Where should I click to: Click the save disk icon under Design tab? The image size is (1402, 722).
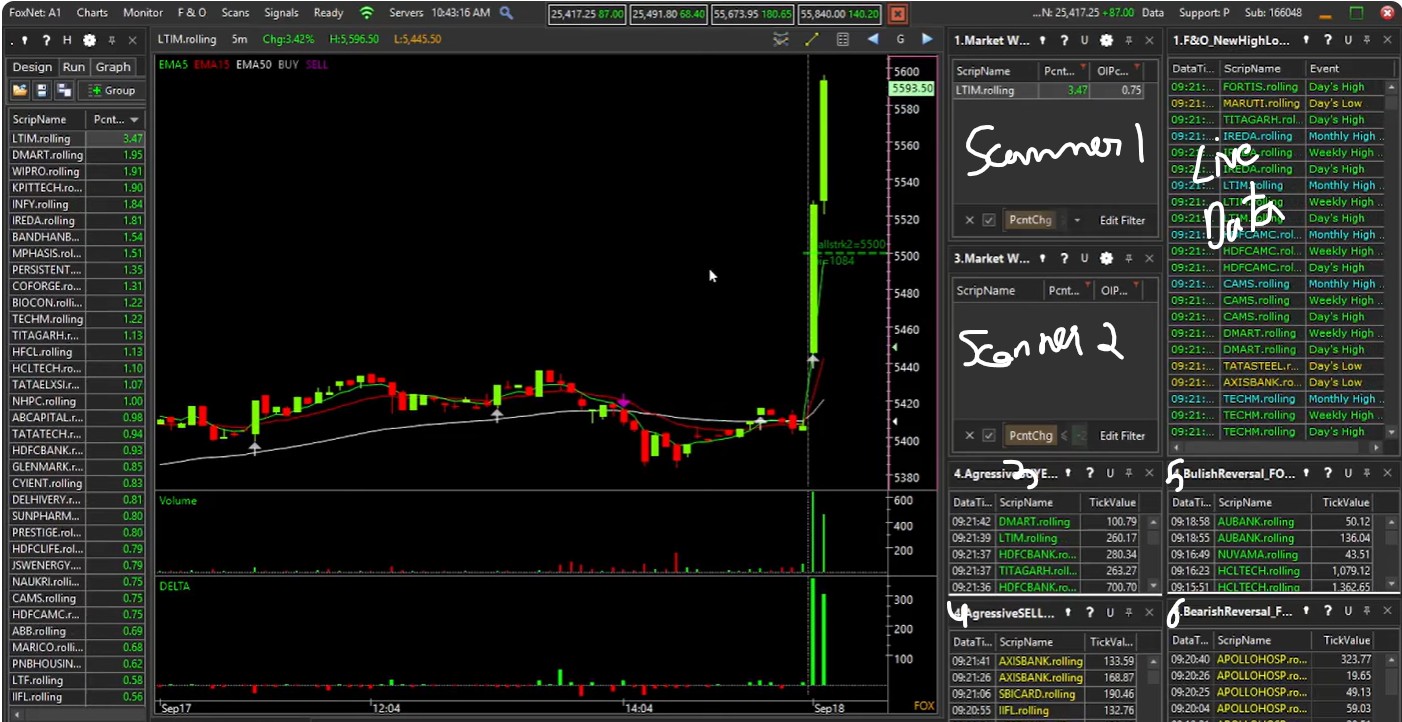click(42, 90)
